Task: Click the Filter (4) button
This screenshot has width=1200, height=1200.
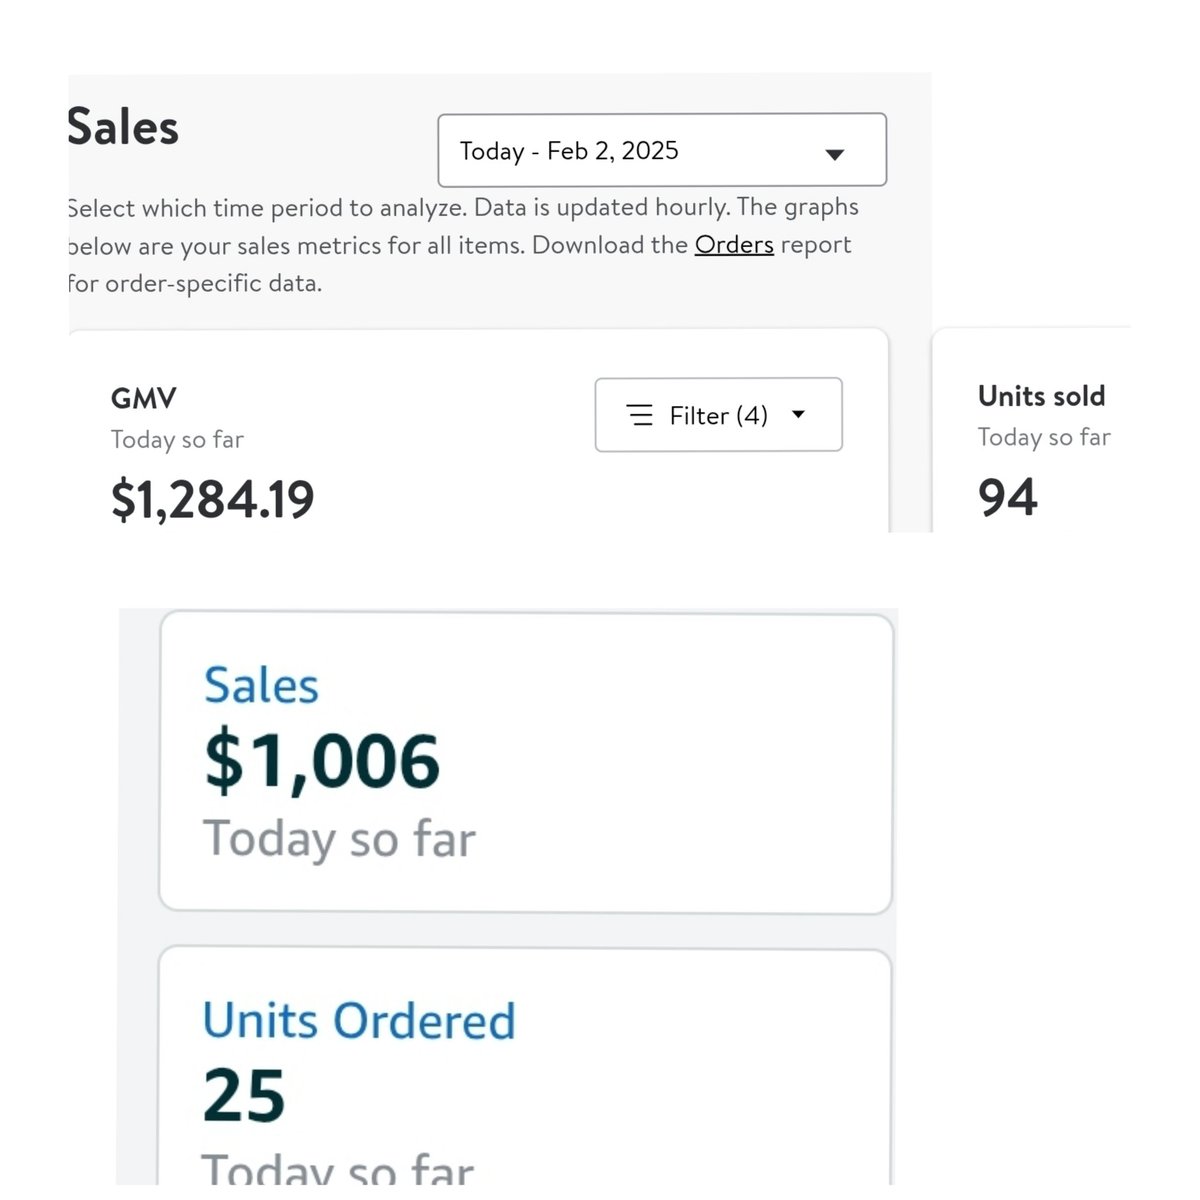Action: (x=718, y=415)
